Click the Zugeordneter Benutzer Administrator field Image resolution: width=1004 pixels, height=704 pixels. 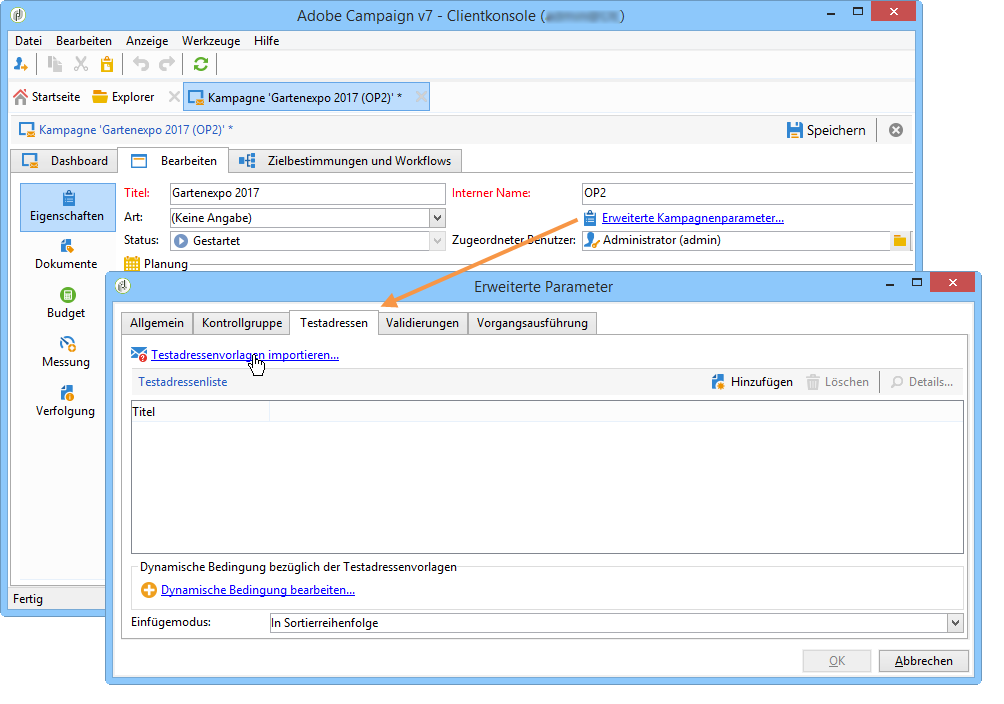[x=736, y=240]
